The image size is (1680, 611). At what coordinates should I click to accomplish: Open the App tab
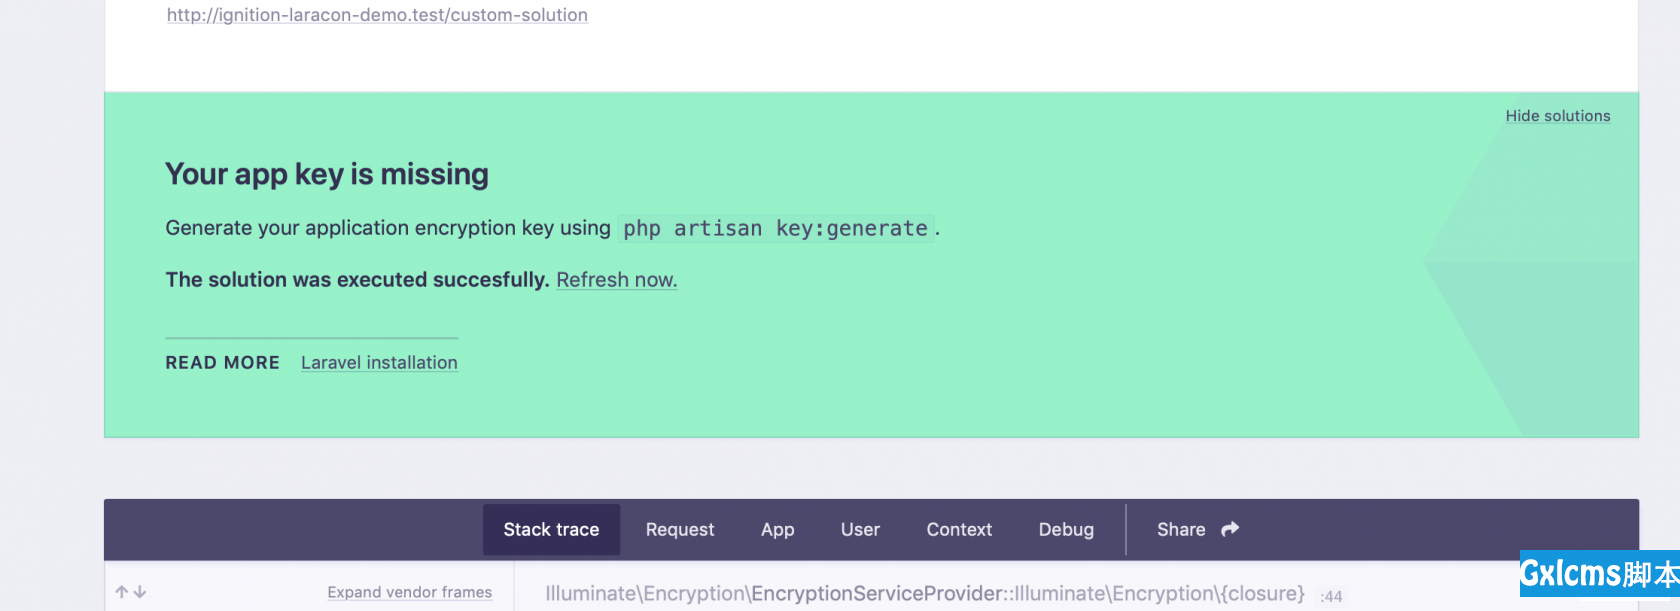pyautogui.click(x=777, y=529)
